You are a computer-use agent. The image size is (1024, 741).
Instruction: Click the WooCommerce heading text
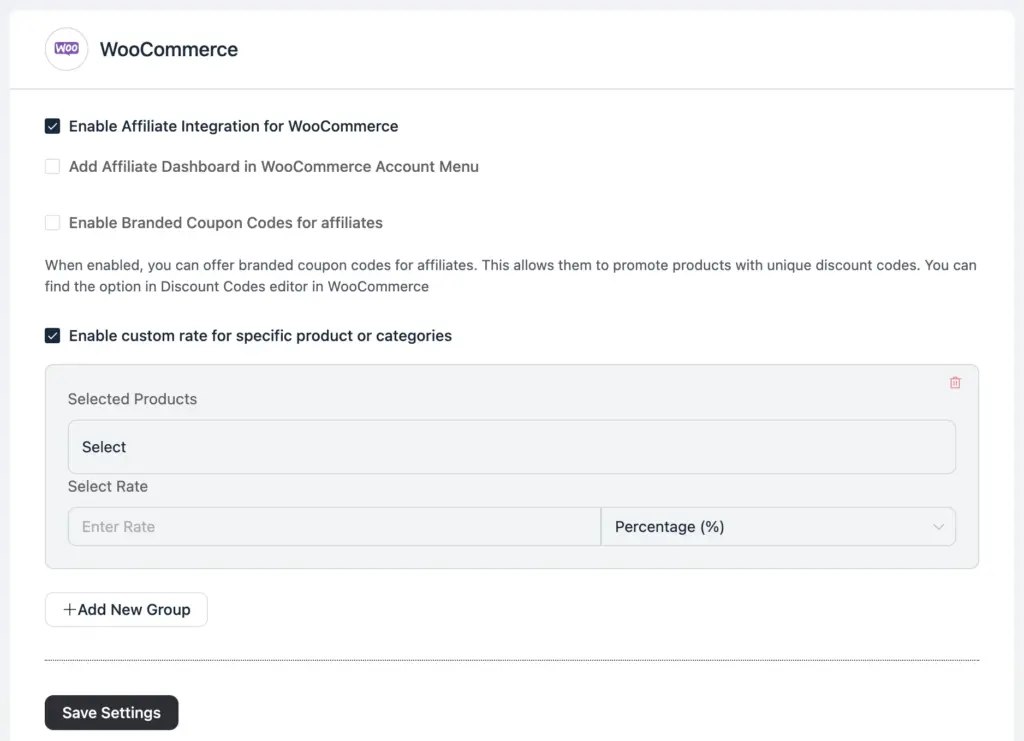click(x=168, y=50)
